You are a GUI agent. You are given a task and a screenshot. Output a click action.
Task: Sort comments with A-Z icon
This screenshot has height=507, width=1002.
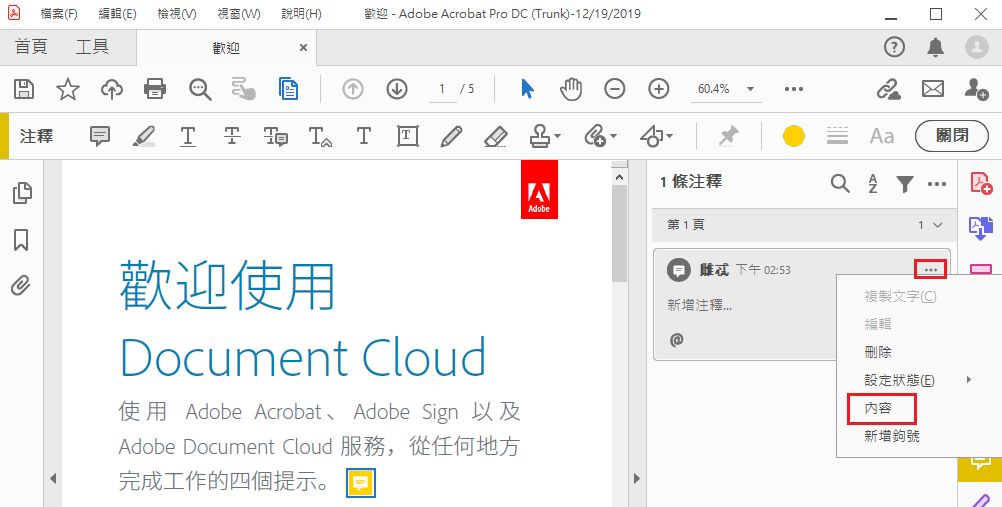873,184
